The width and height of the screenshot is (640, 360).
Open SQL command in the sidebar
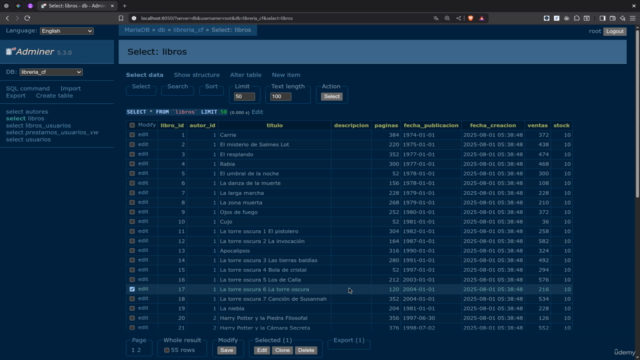coord(28,89)
